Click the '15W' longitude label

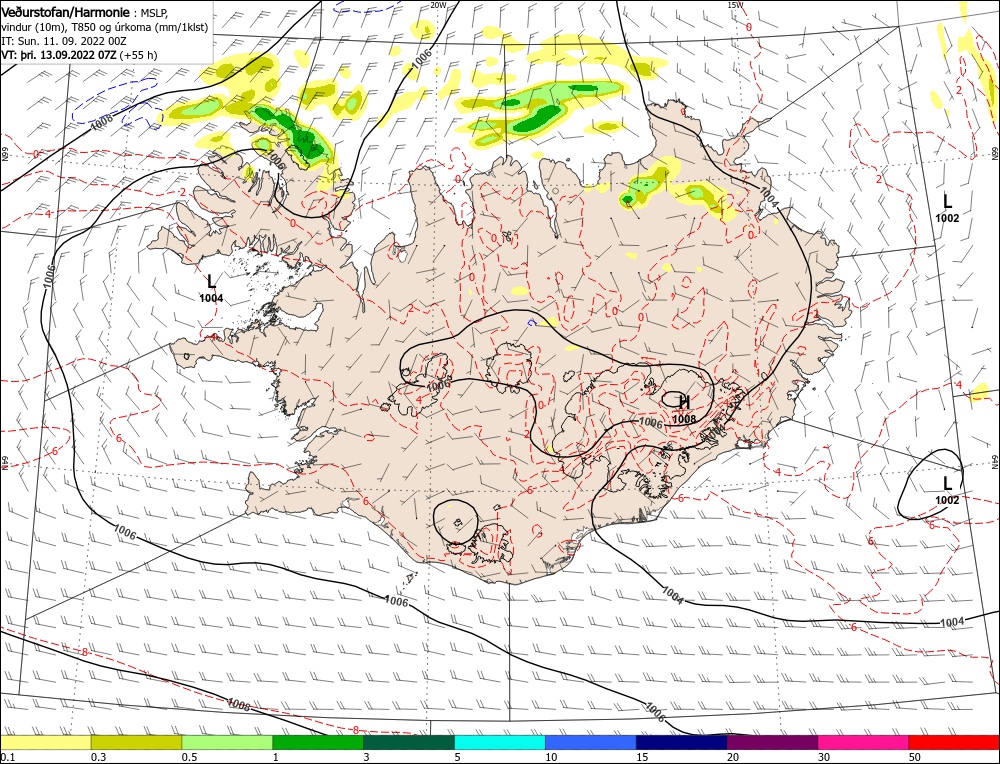coord(735,4)
